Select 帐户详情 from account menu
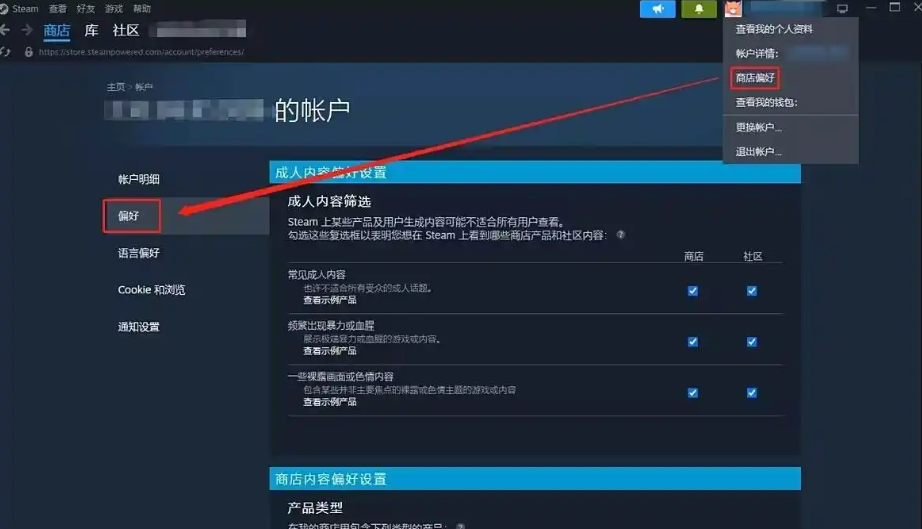 tap(757, 53)
